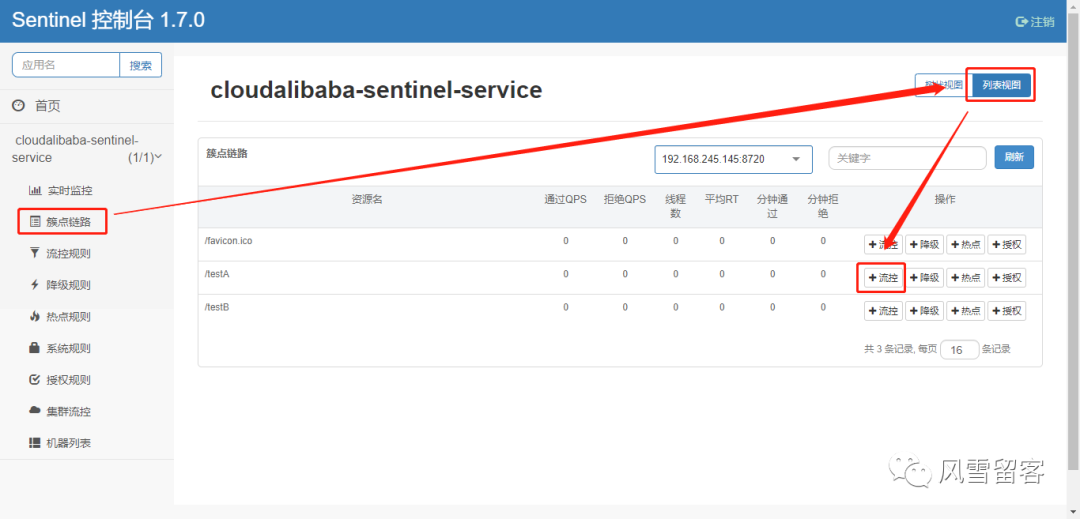1080x519 pixels.
Task: Click the 操作 column header
Action: pyautogui.click(x=945, y=199)
